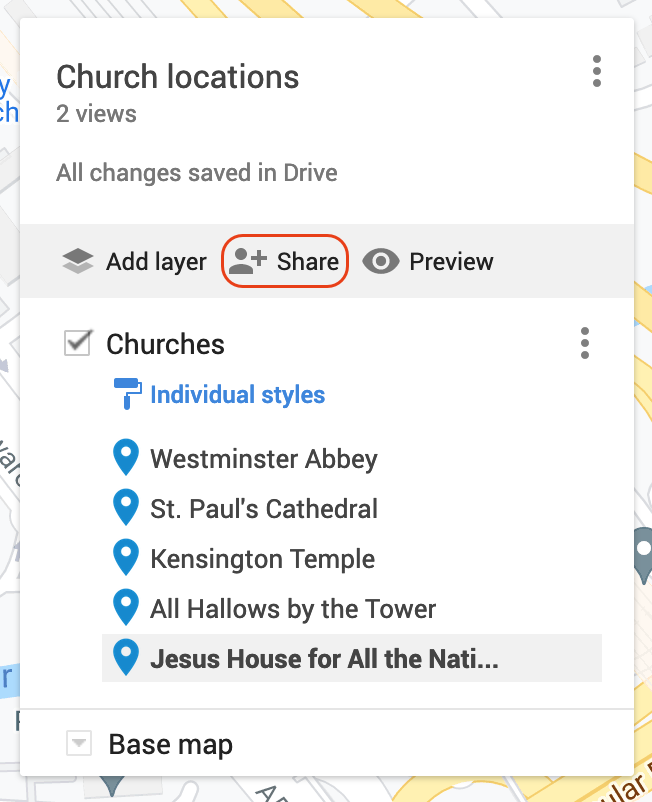
Task: Select St. Paul's Cathedral in the list
Action: coord(264,509)
